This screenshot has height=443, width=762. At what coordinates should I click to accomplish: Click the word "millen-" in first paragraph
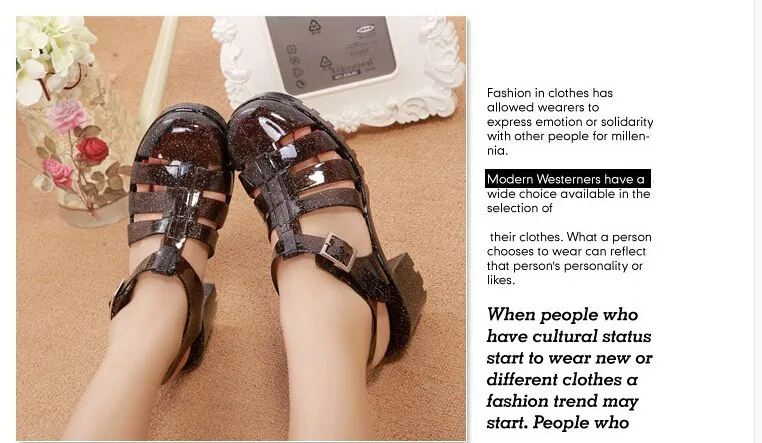630,136
